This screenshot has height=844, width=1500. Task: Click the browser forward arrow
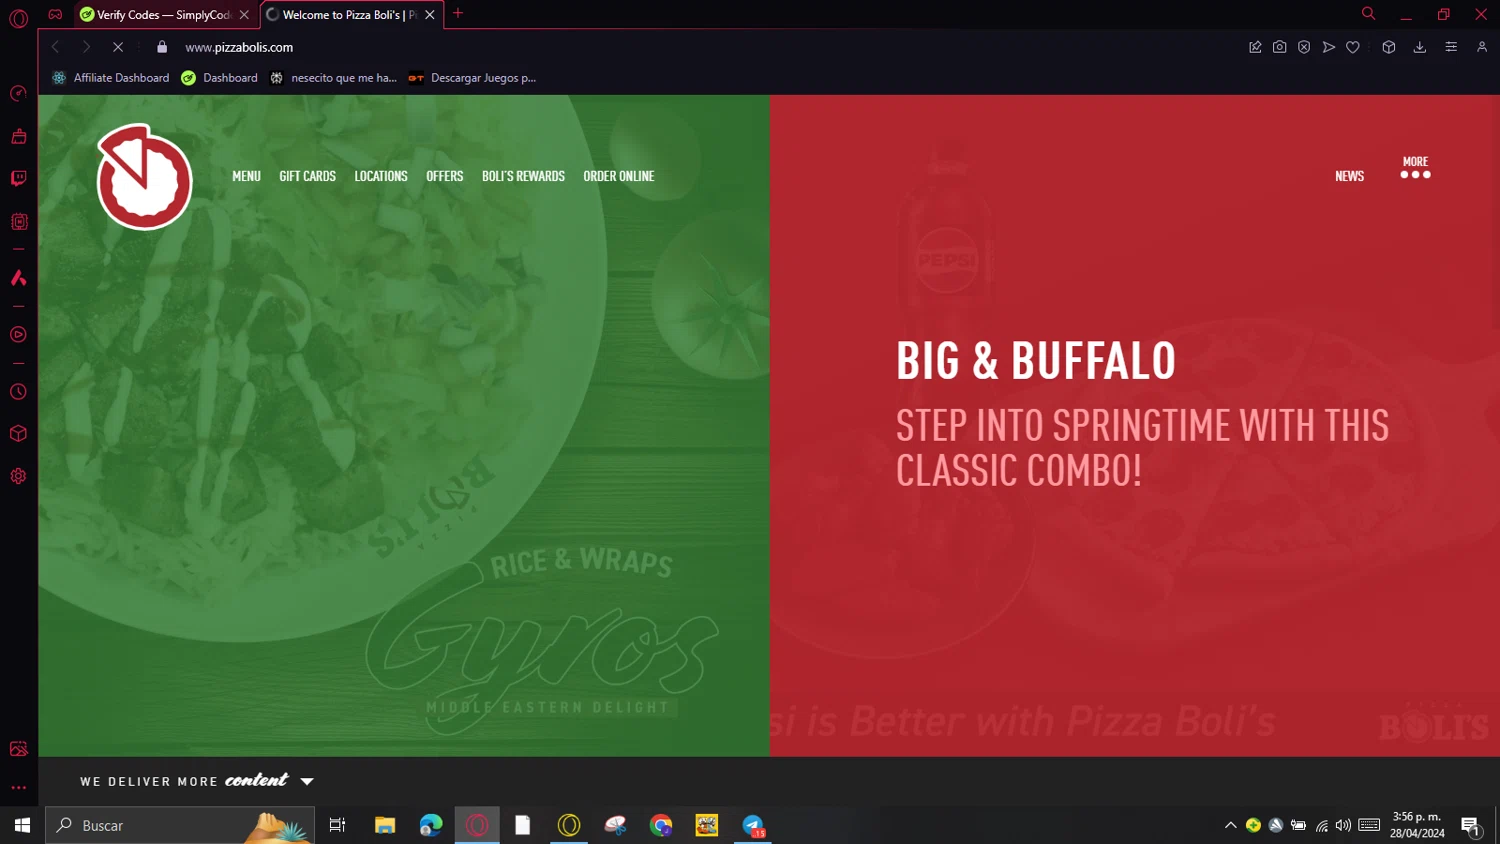[x=86, y=47]
